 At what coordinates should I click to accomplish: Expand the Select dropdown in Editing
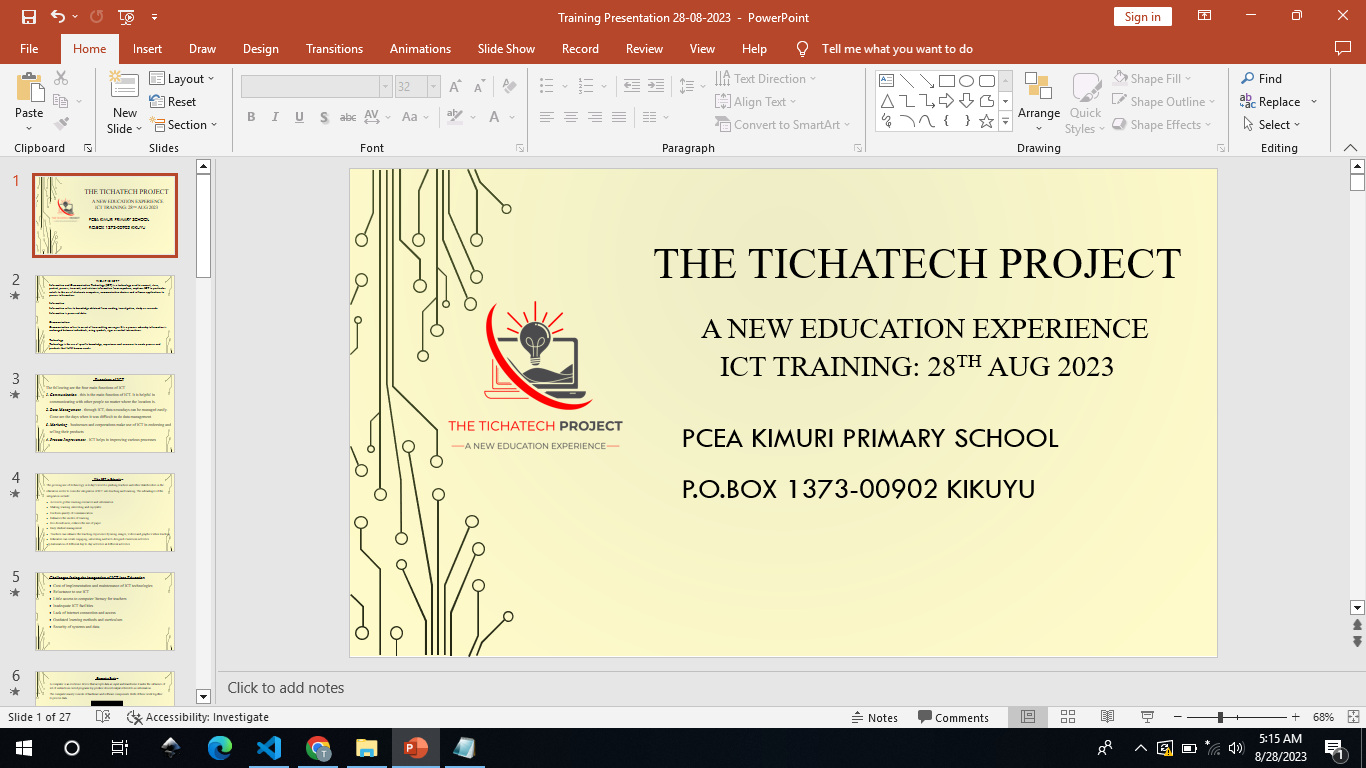click(x=1272, y=125)
